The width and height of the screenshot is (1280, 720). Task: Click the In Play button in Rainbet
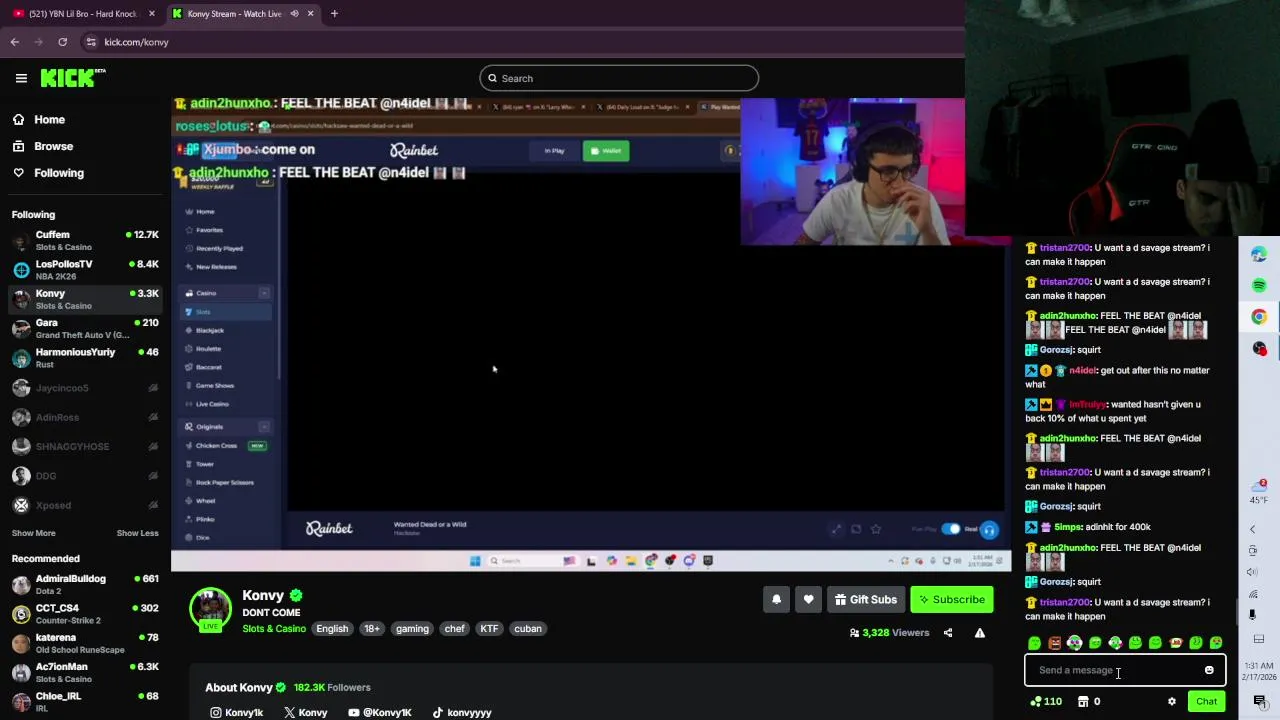tap(554, 151)
